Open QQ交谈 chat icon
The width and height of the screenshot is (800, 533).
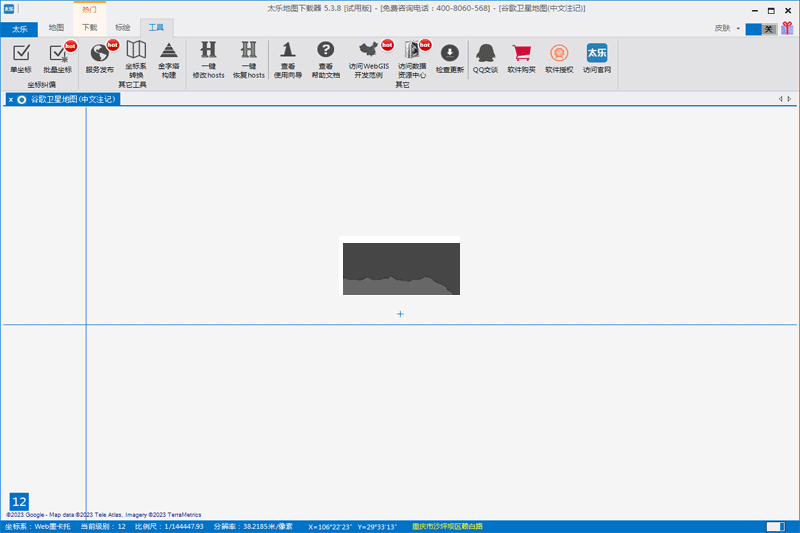tap(485, 58)
